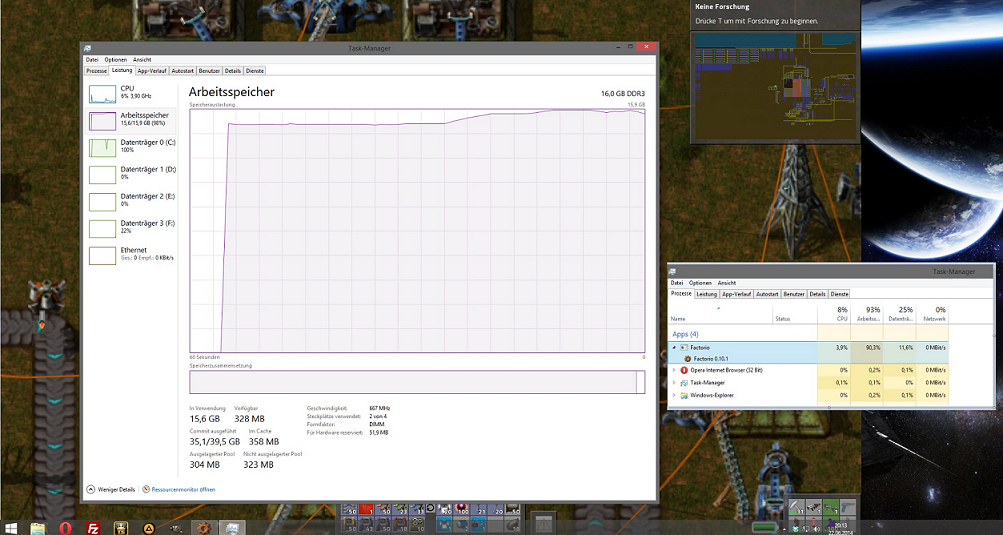Image resolution: width=1003 pixels, height=535 pixels.
Task: Switch to Details tab in large Task-Manager
Action: pos(233,70)
